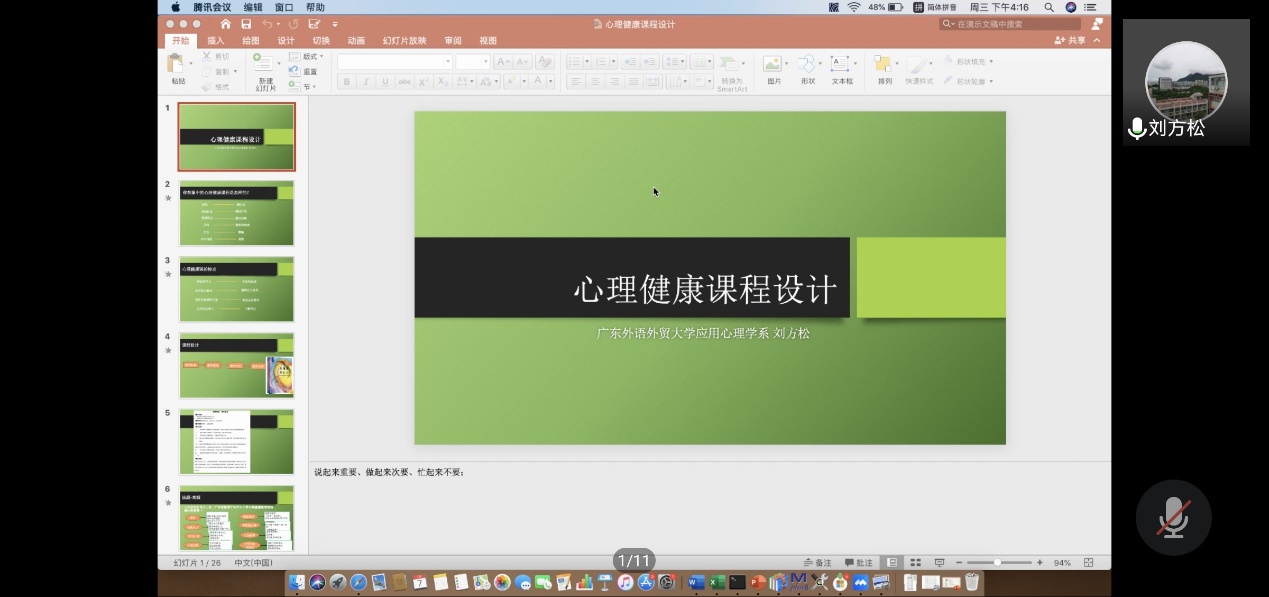Screen dimensions: 1269x597
Task: Click the Arrange (排列) icon
Action: (x=884, y=65)
